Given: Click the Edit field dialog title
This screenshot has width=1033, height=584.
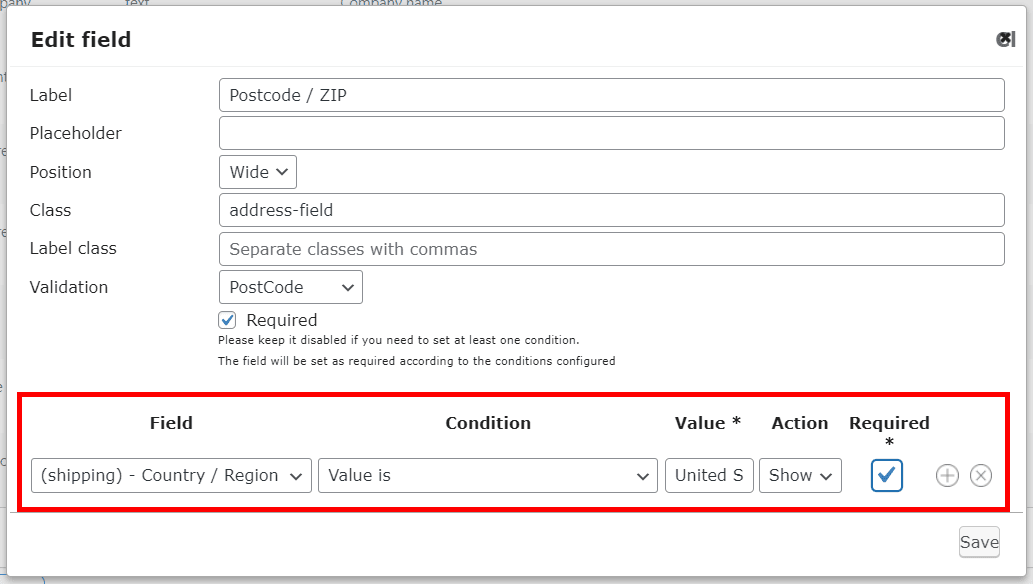Looking at the screenshot, I should coord(81,40).
